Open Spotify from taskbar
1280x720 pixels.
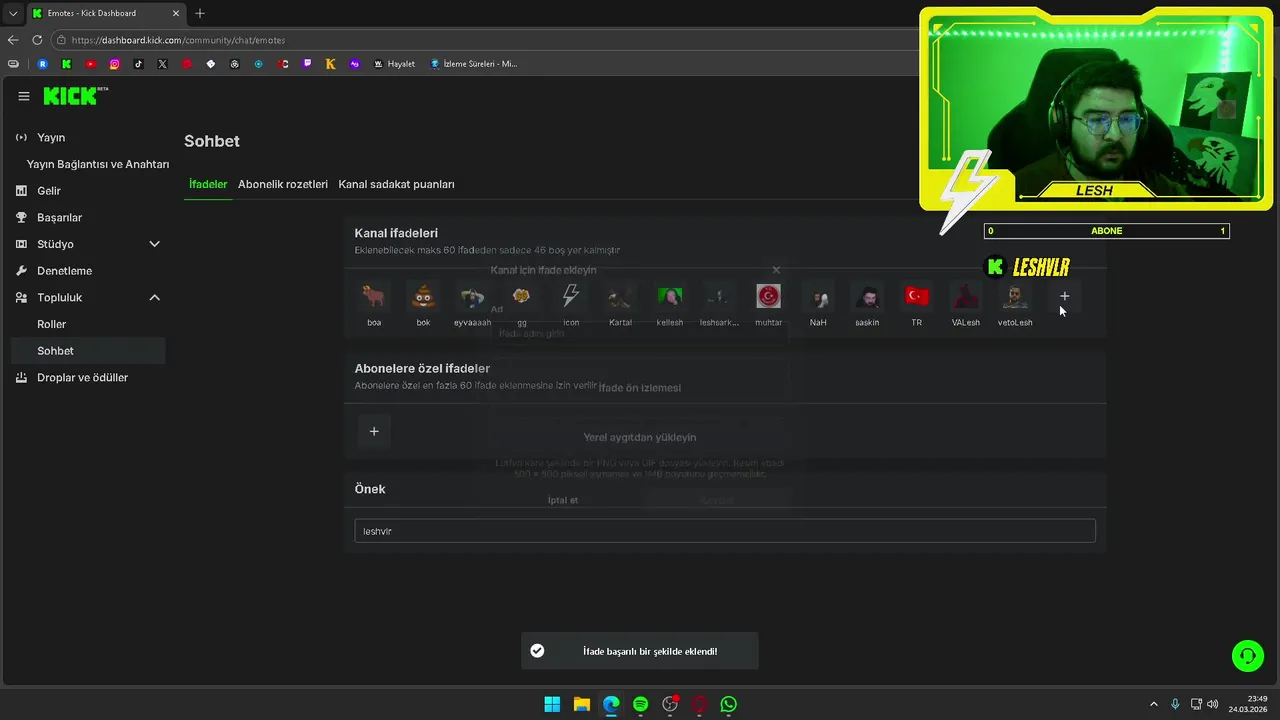click(x=640, y=704)
